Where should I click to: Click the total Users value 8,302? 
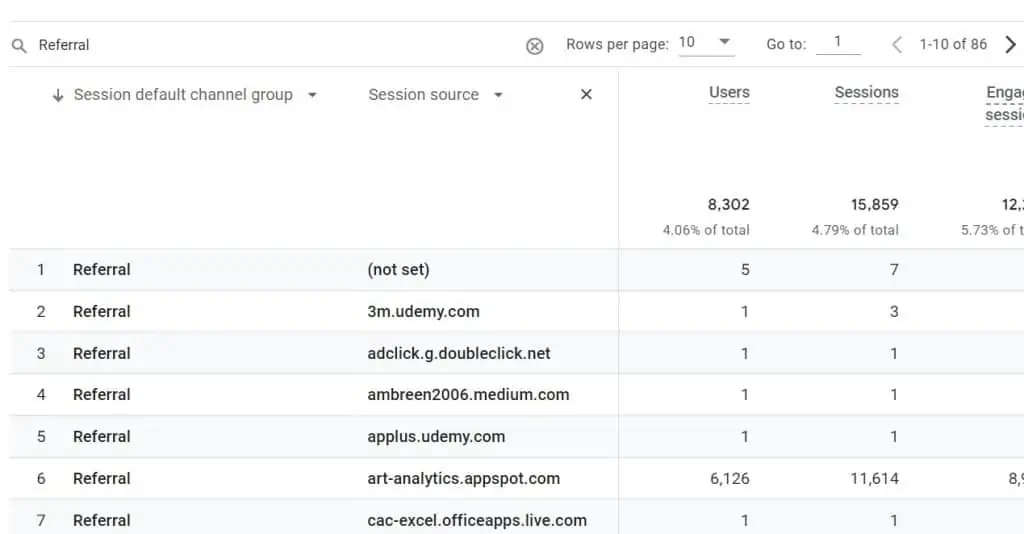[x=729, y=205]
